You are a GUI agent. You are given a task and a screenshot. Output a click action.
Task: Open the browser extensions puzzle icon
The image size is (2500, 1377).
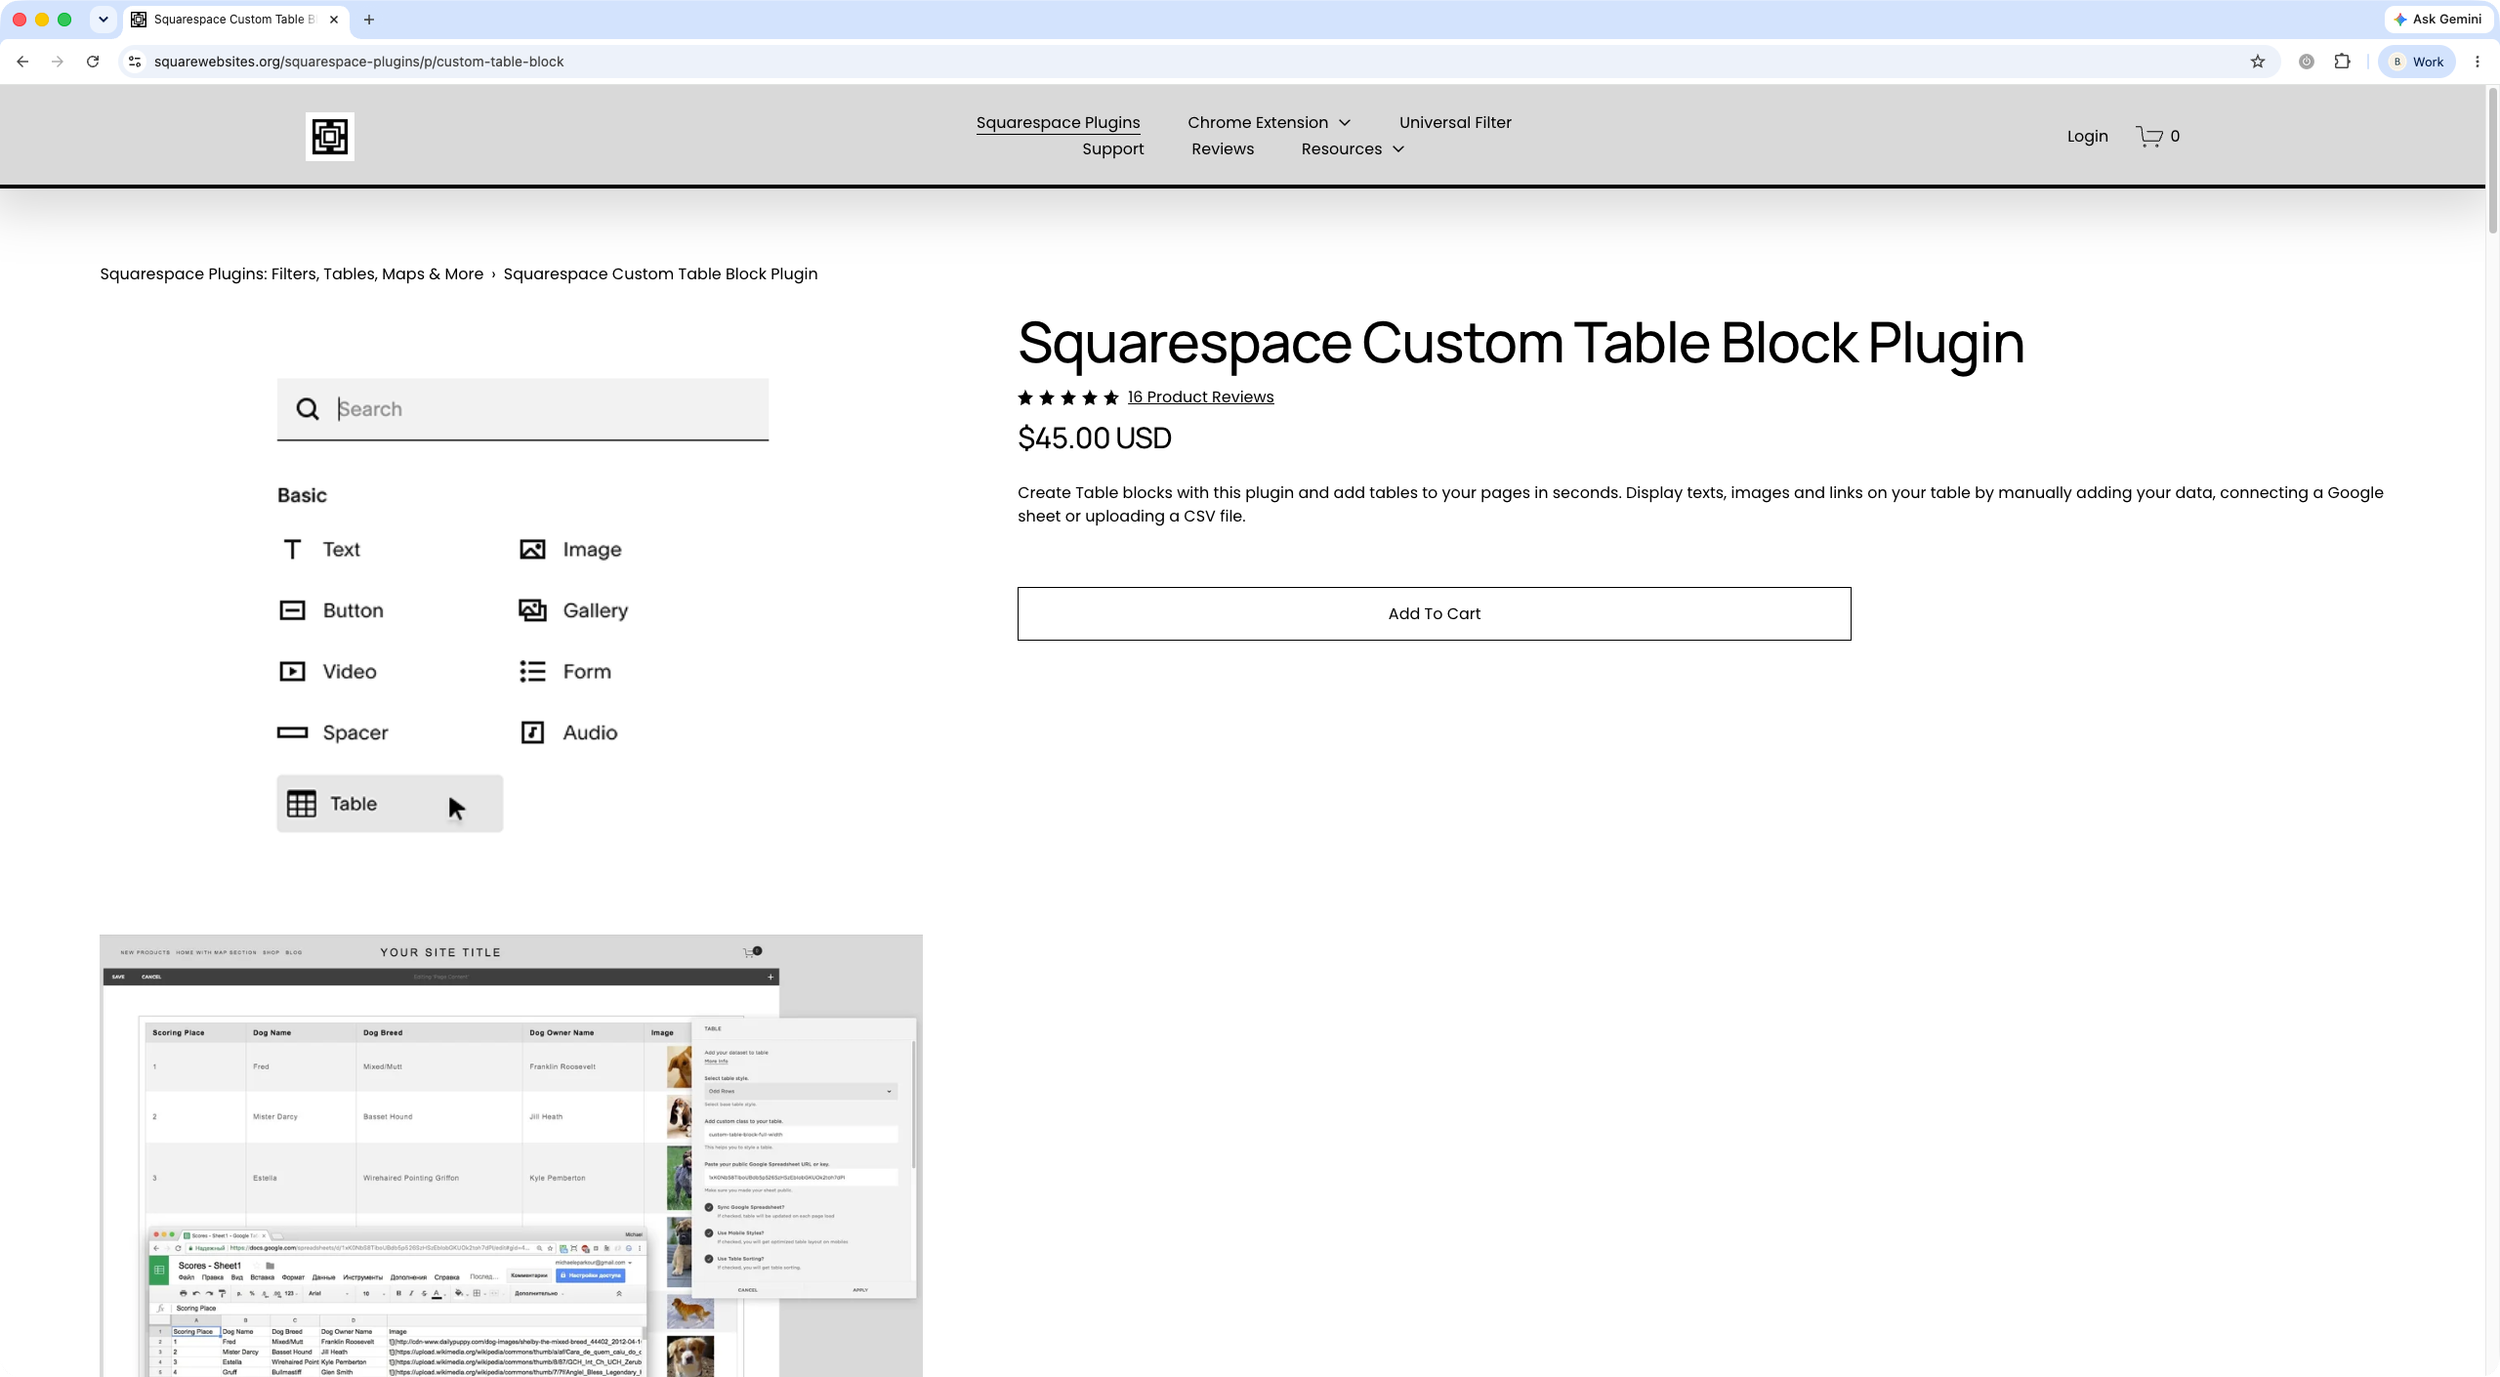coord(2342,62)
